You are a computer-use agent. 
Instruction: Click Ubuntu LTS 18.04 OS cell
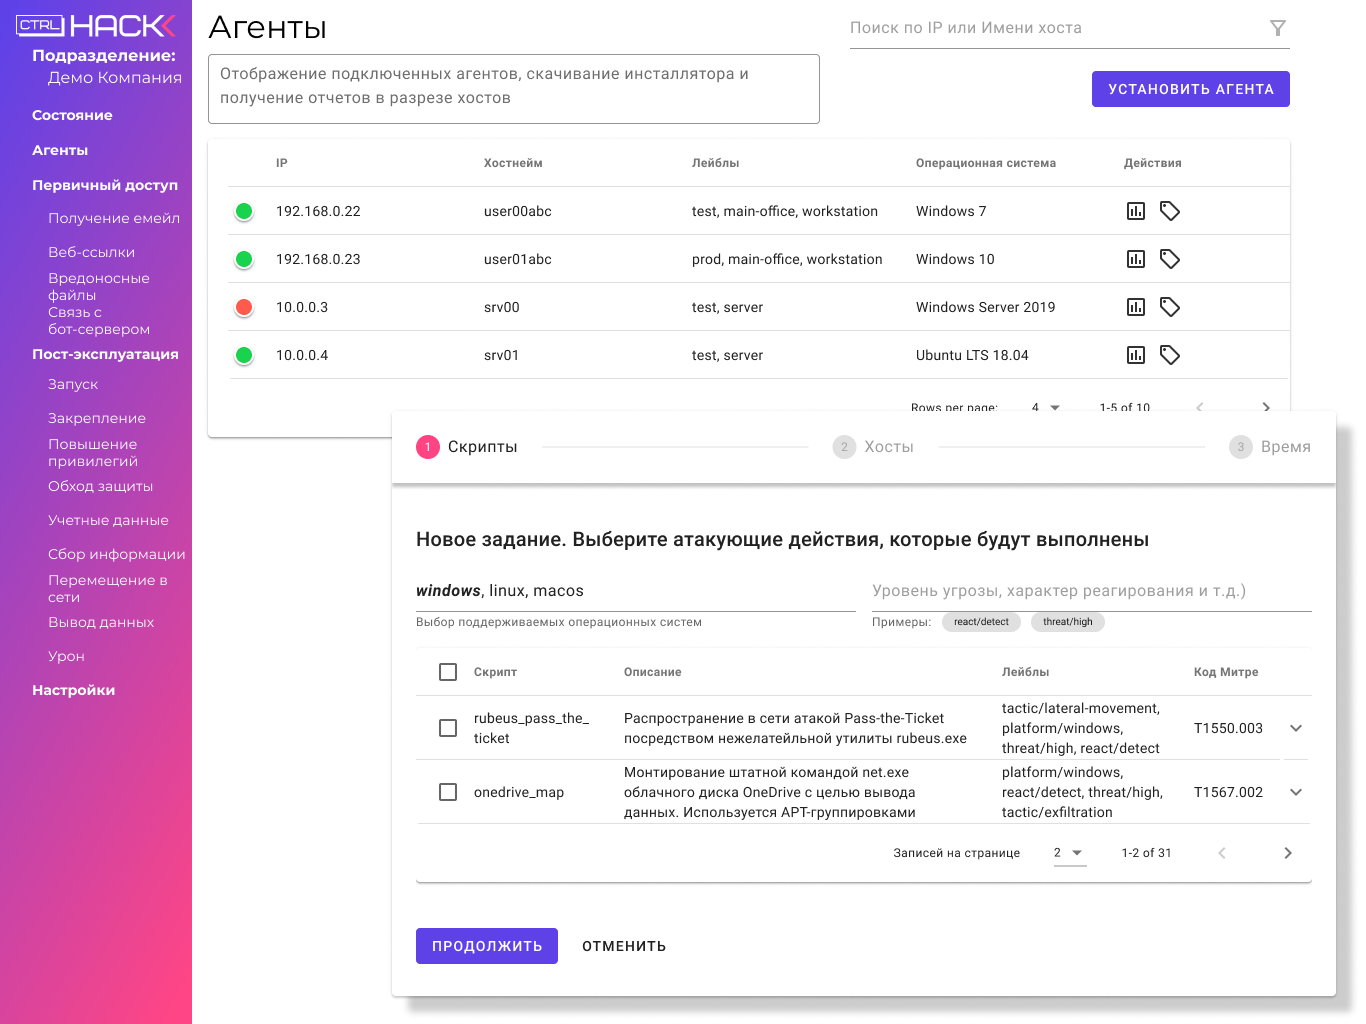point(972,355)
